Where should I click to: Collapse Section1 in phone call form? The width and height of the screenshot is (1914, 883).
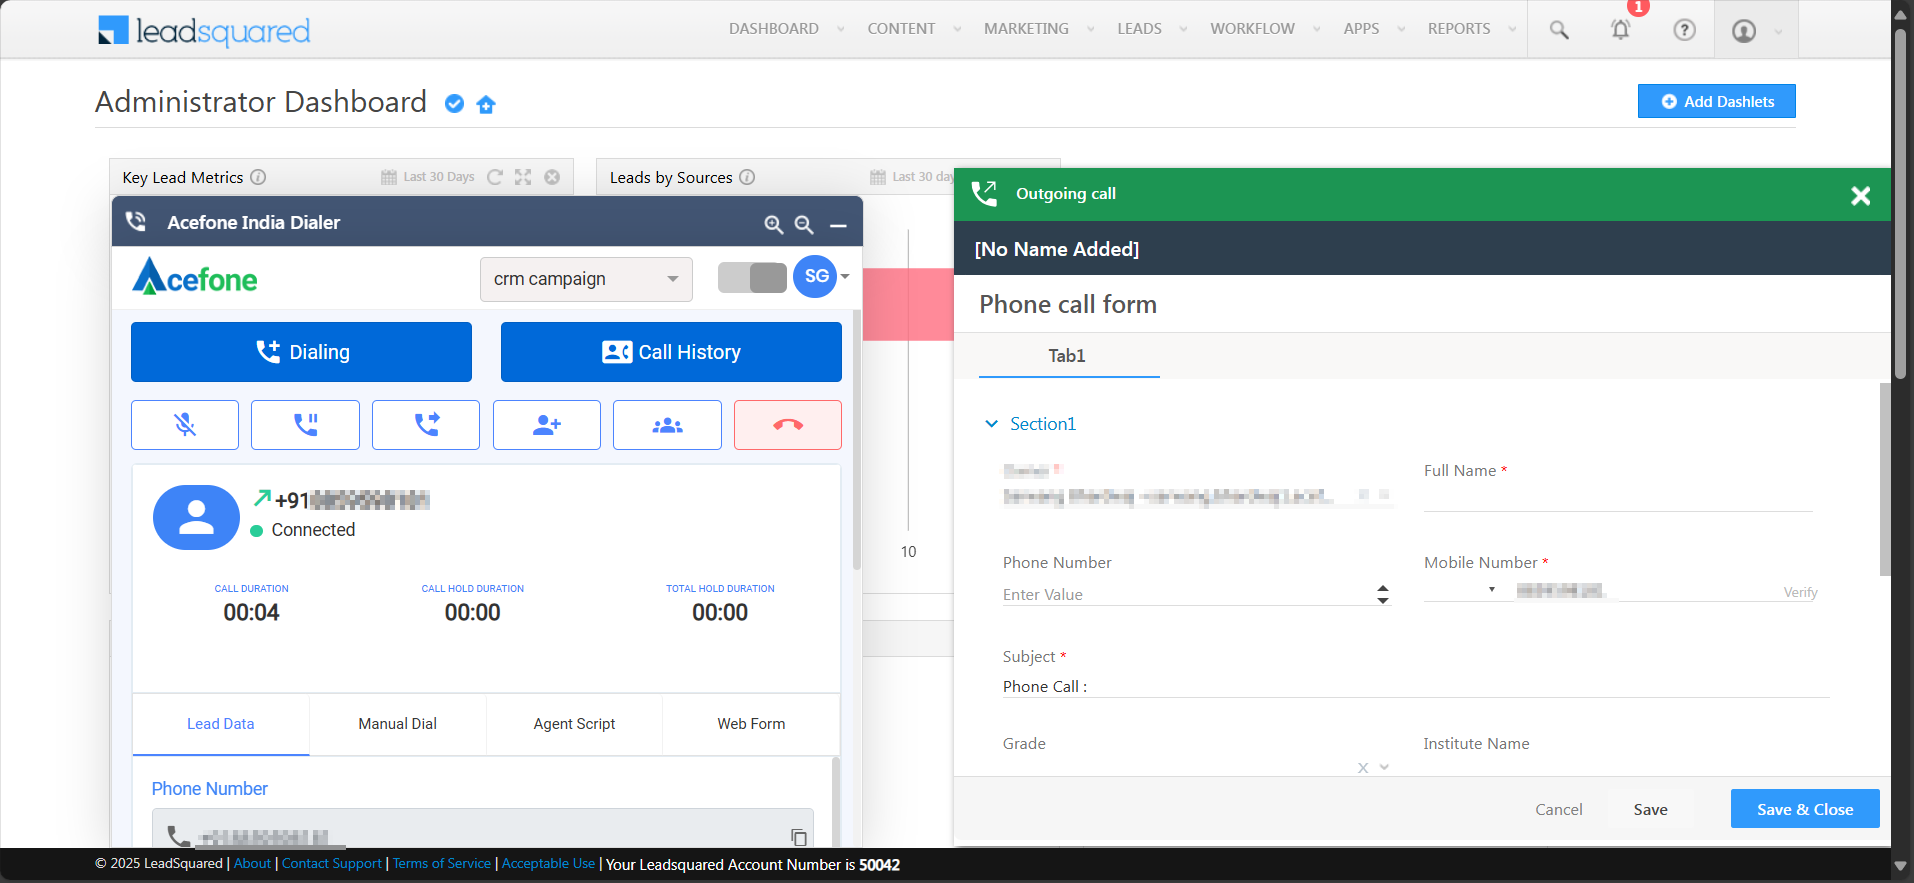pyautogui.click(x=992, y=424)
